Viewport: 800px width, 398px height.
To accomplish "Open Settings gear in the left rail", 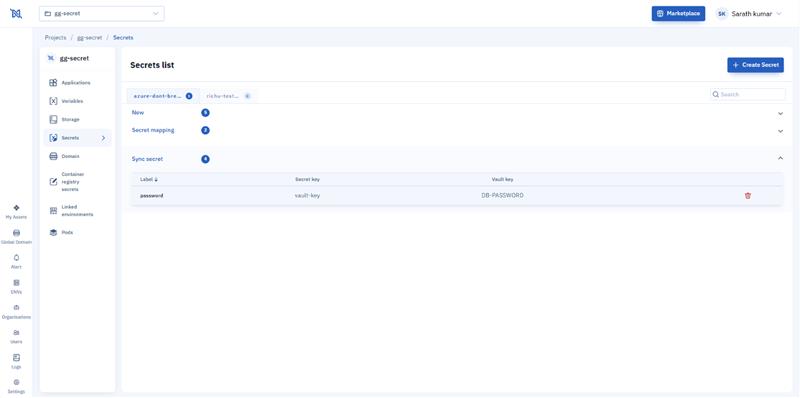I will 16,386.
